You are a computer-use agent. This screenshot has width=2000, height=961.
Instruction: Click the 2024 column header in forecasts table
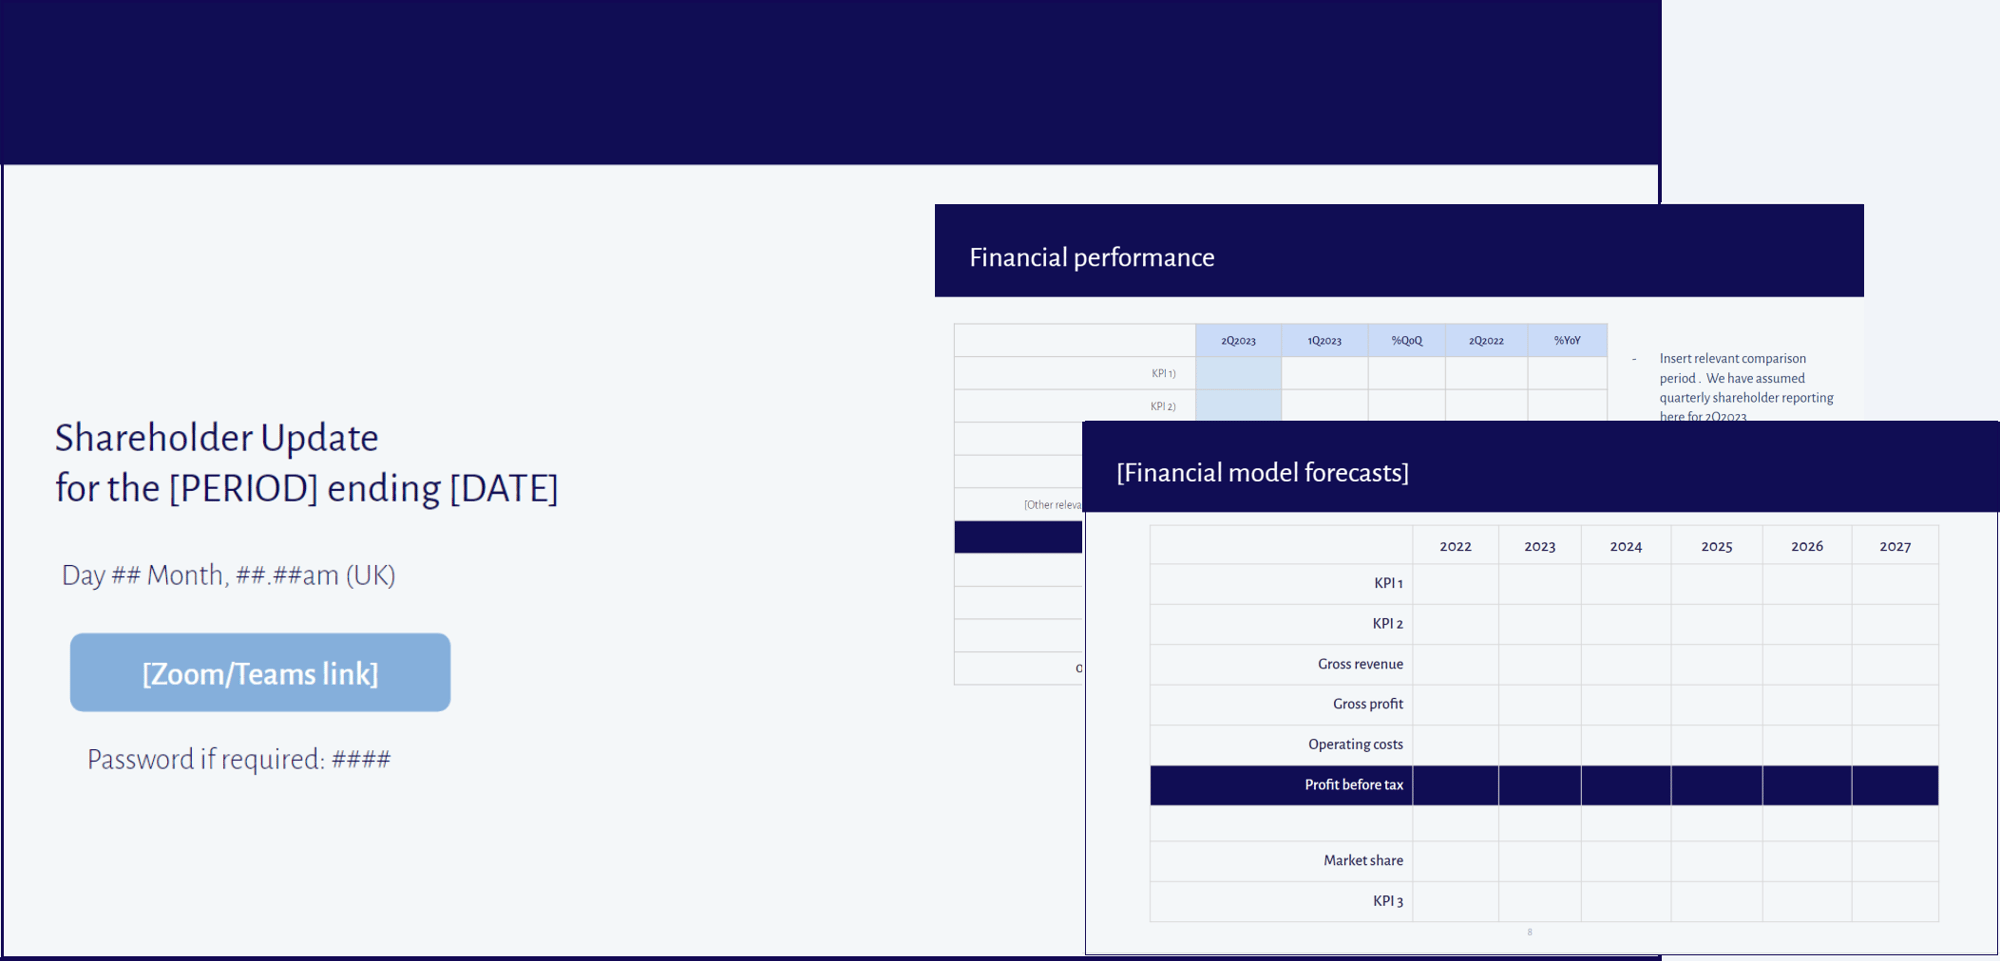(1626, 546)
